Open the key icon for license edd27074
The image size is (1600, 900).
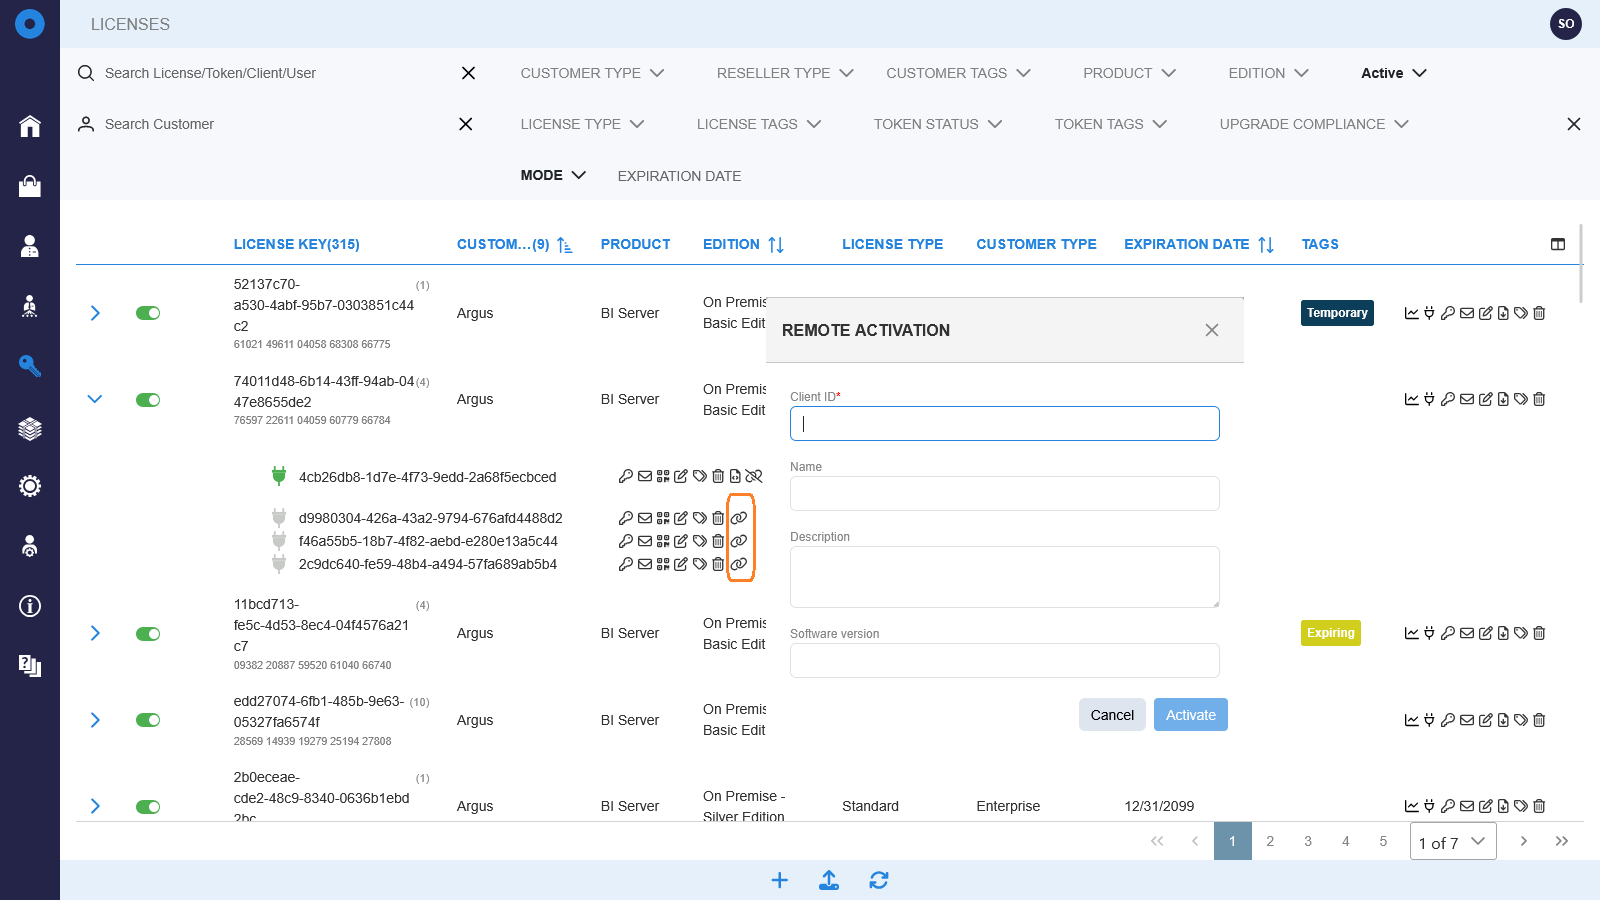click(1448, 719)
